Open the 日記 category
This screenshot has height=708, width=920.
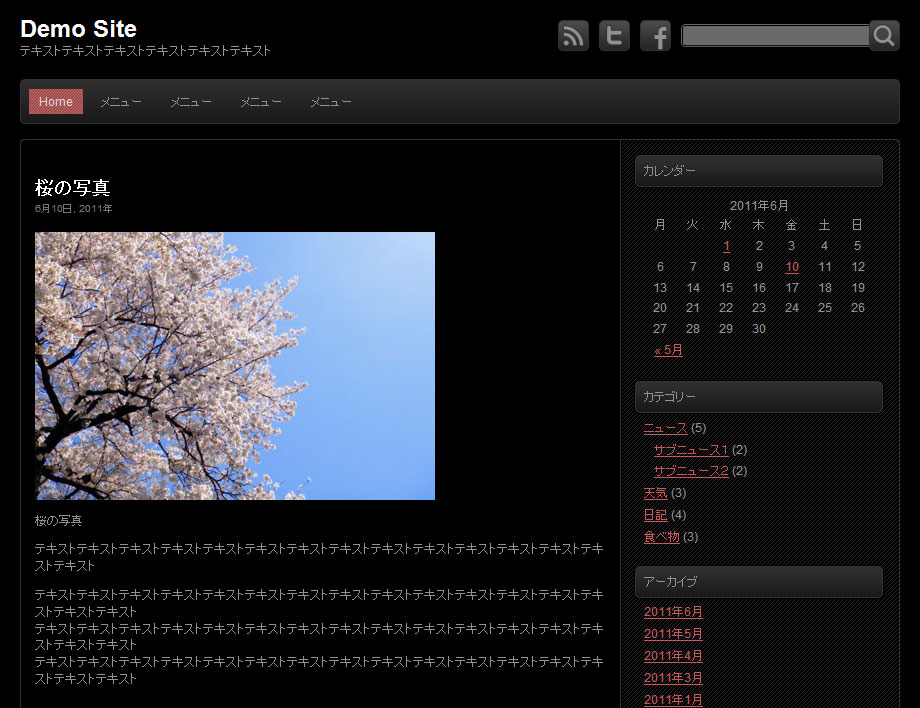tap(655, 515)
